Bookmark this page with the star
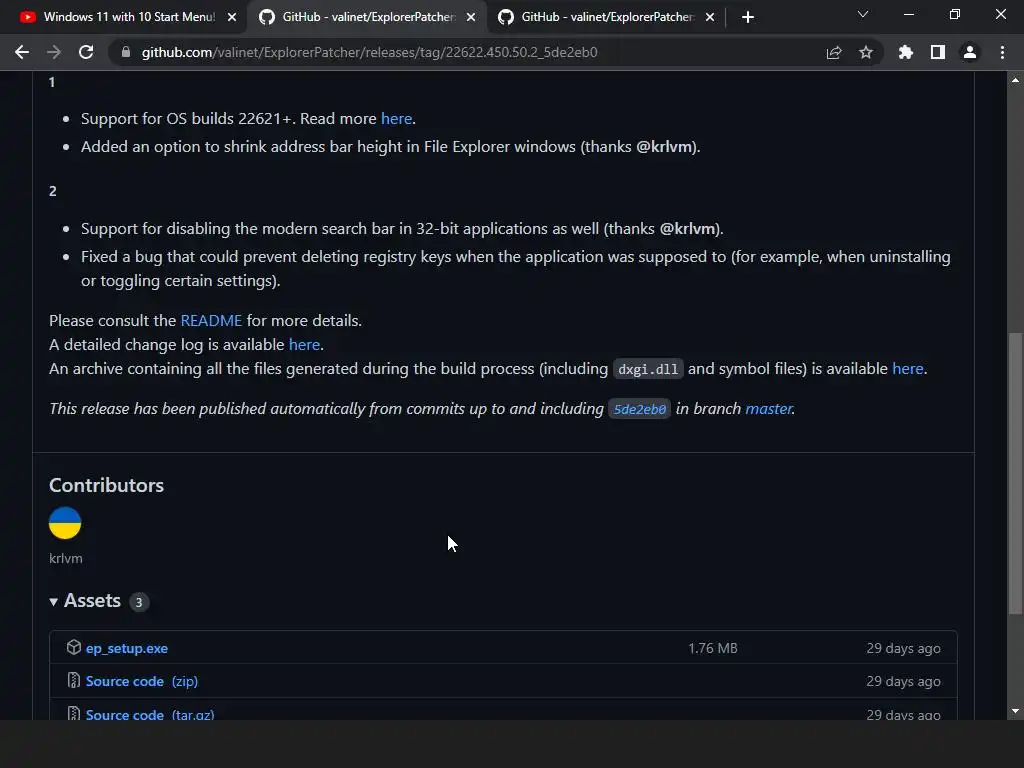Viewport: 1024px width, 768px height. (866, 52)
